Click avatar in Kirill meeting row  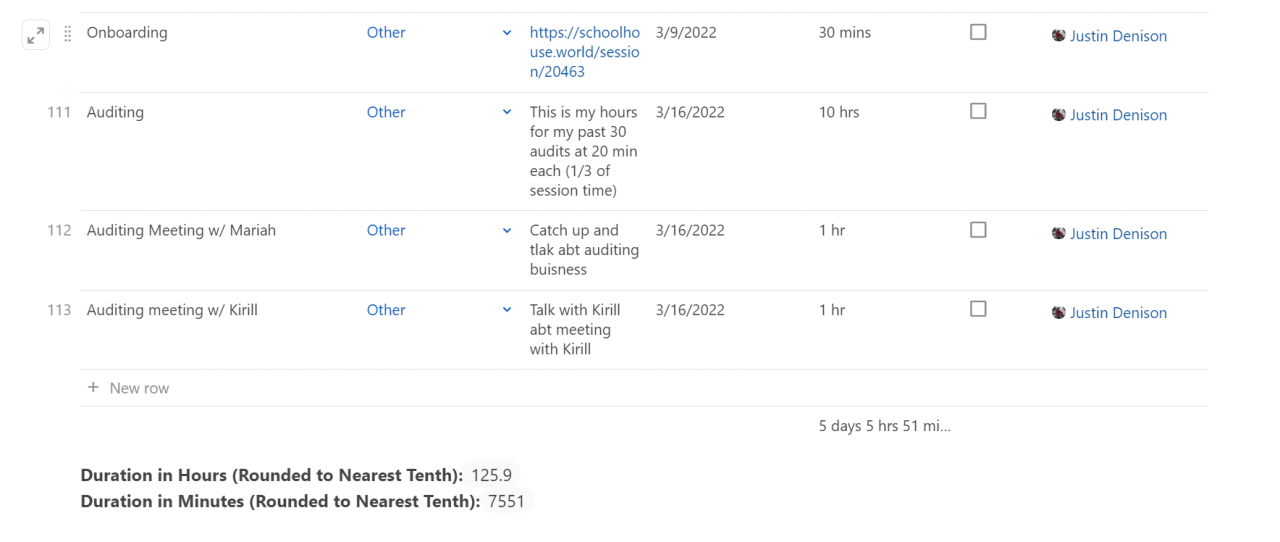pos(1058,312)
